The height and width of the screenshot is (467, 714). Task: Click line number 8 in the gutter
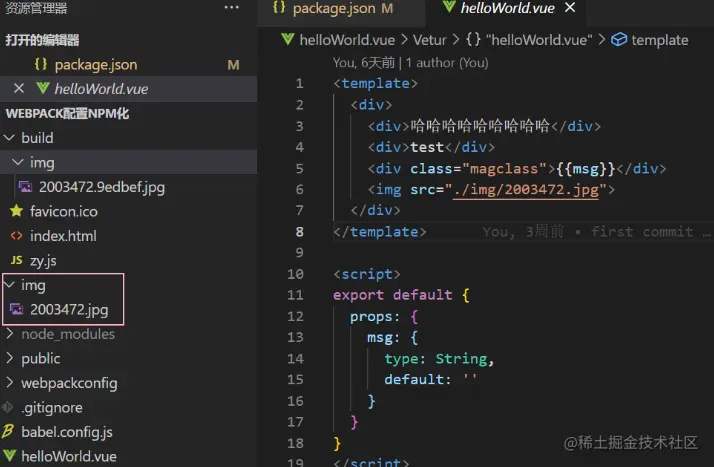pos(299,232)
